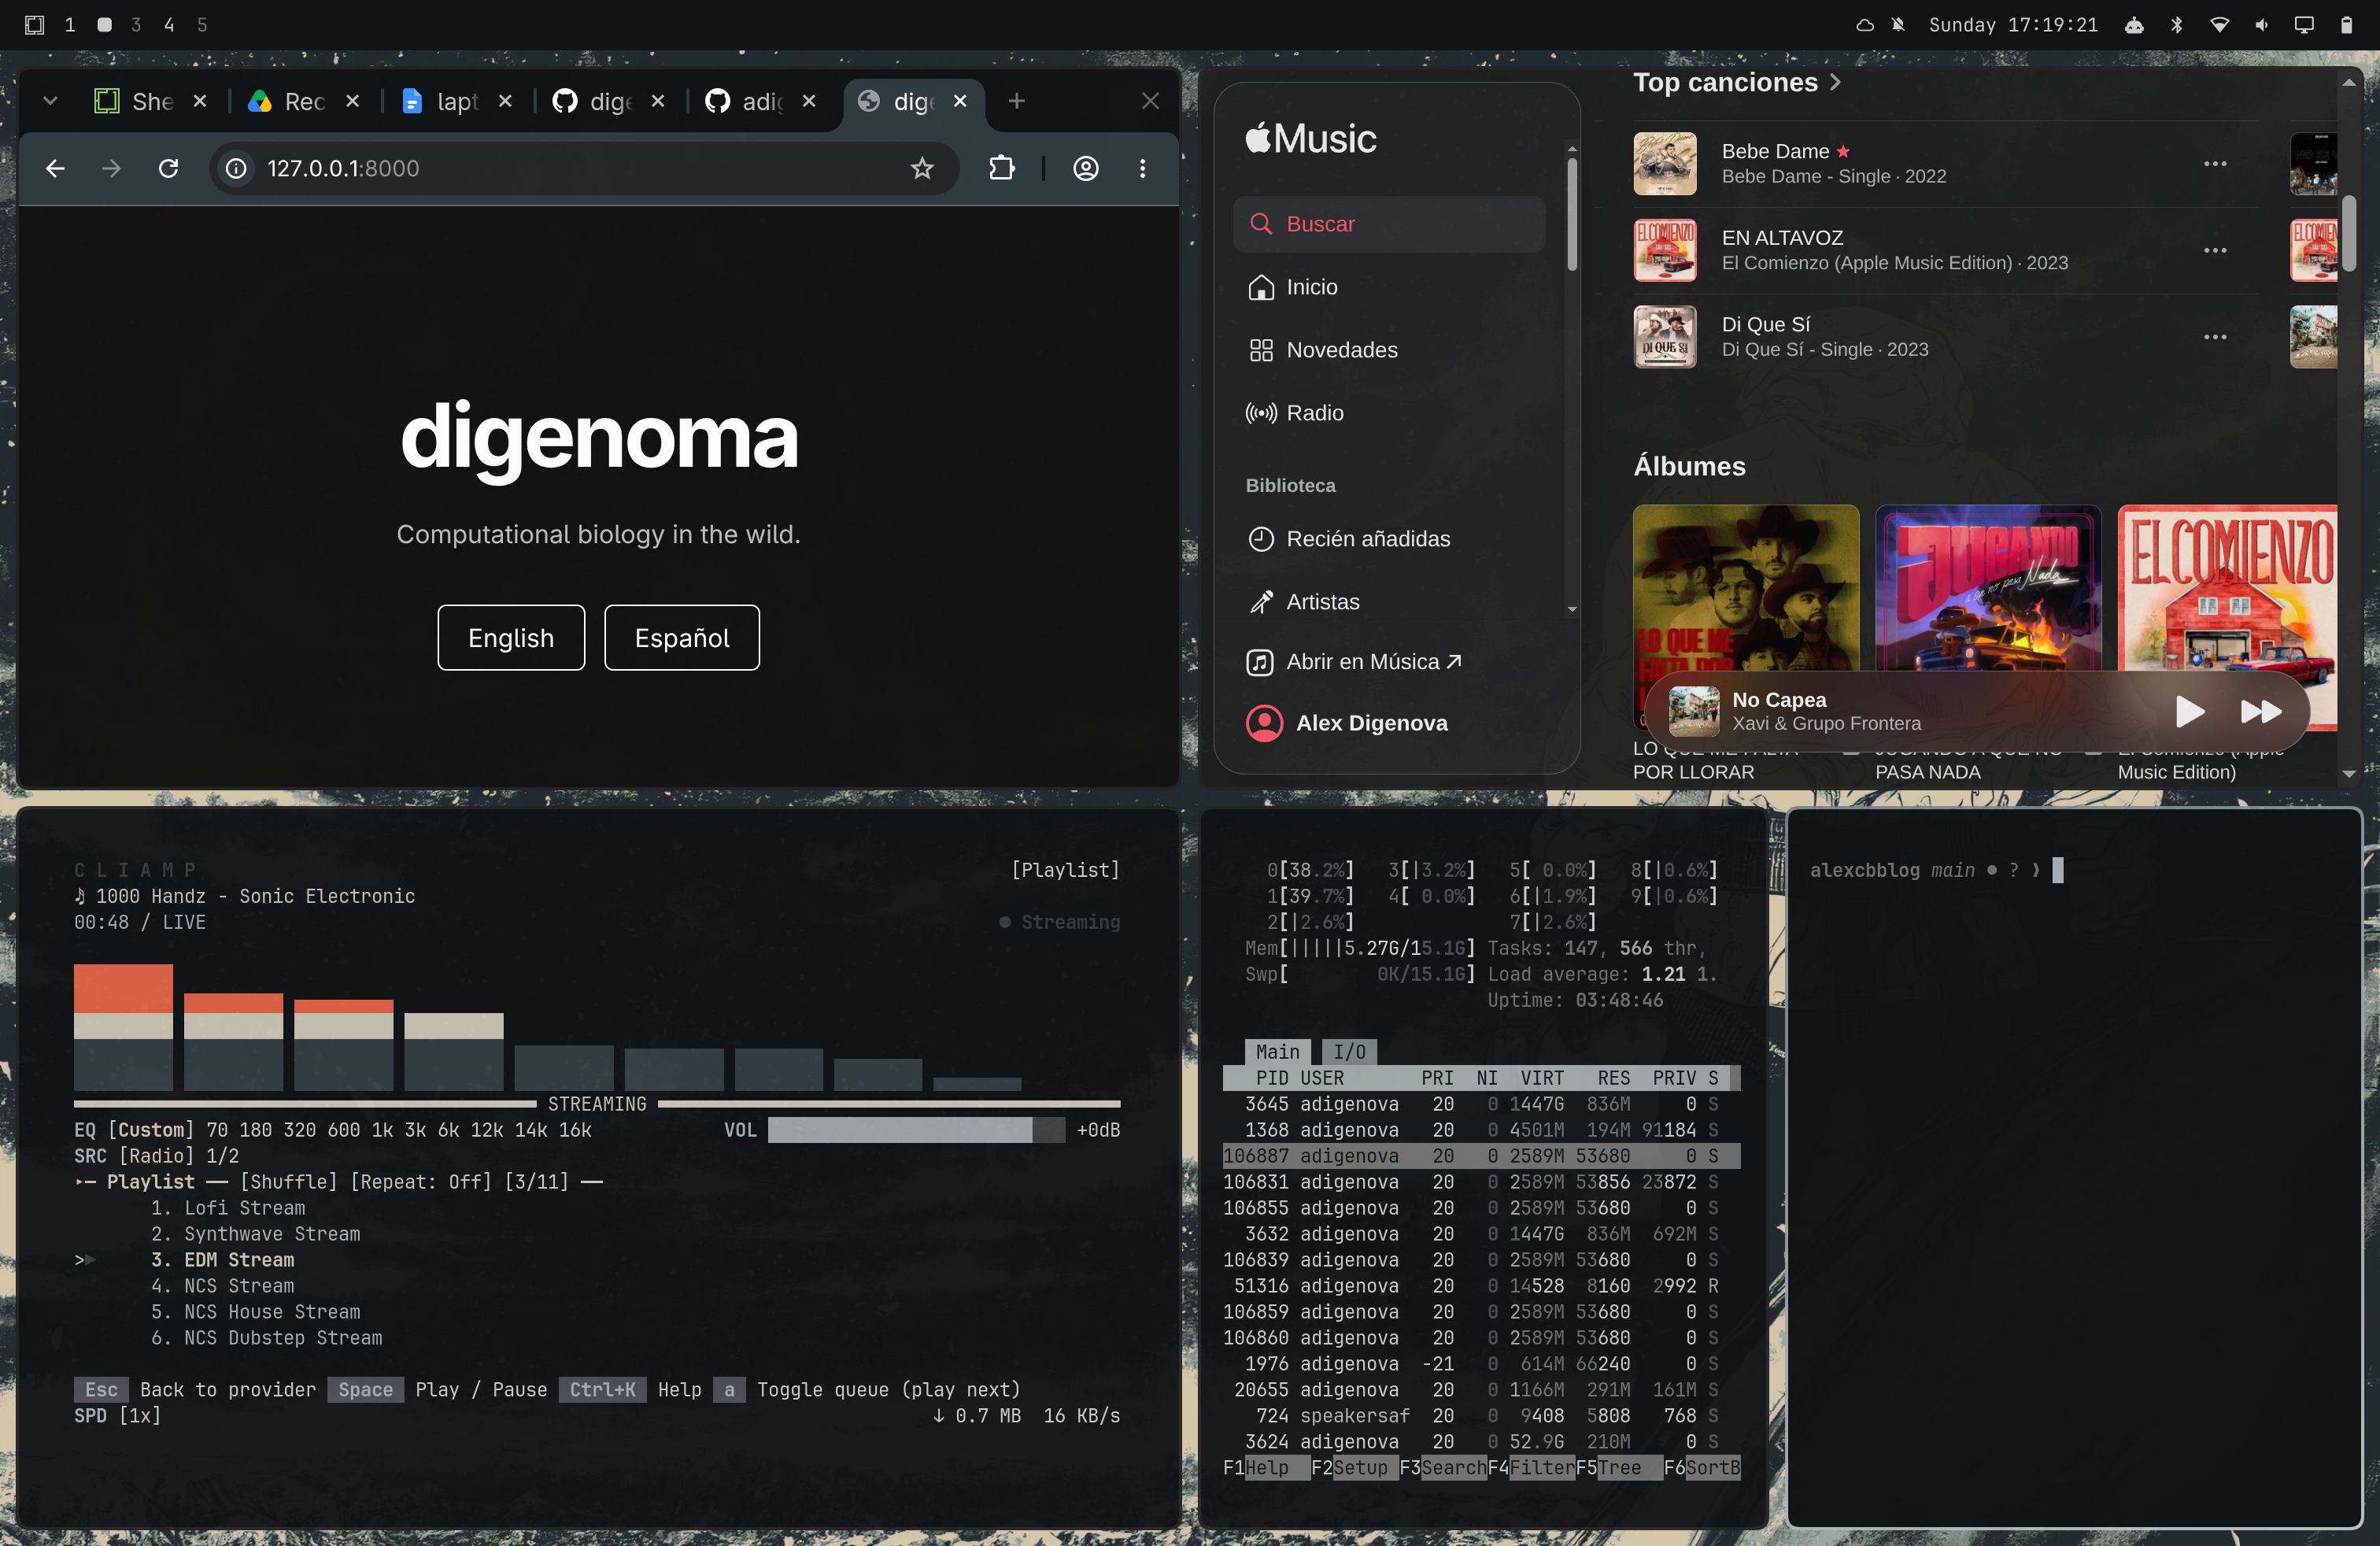Play No Capea in mini player

2189,711
